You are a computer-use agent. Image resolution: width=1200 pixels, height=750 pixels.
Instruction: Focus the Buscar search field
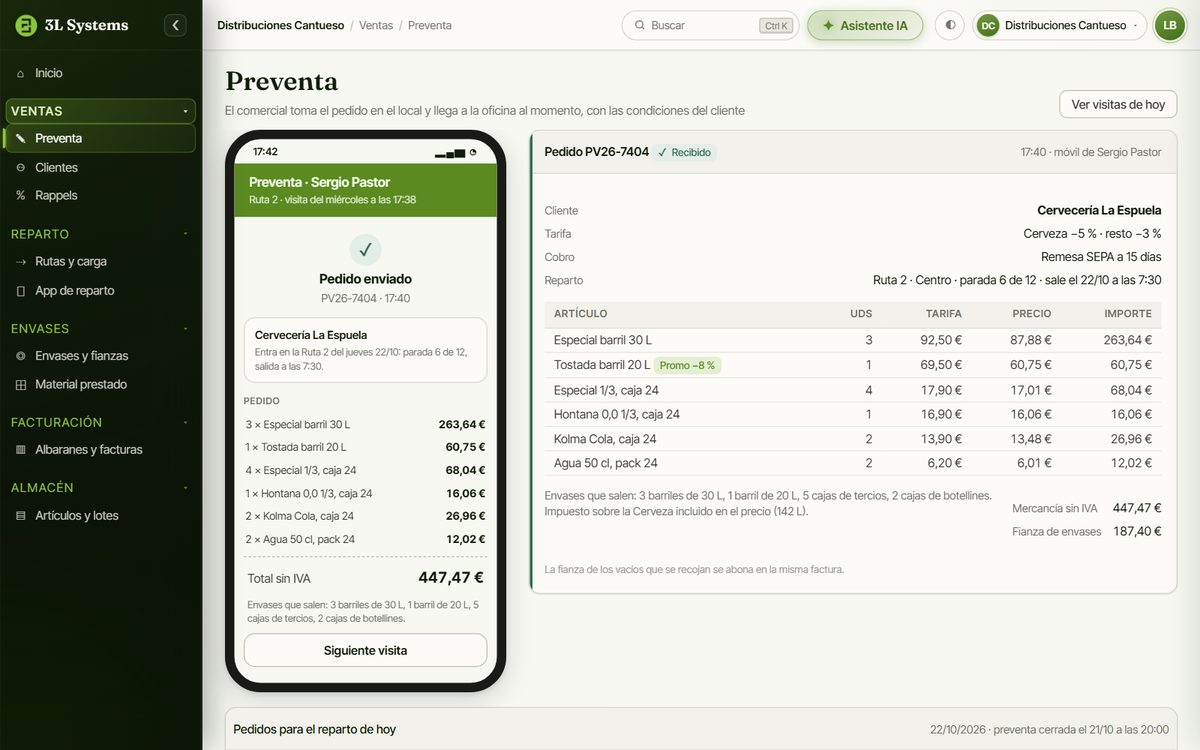[x=710, y=25]
